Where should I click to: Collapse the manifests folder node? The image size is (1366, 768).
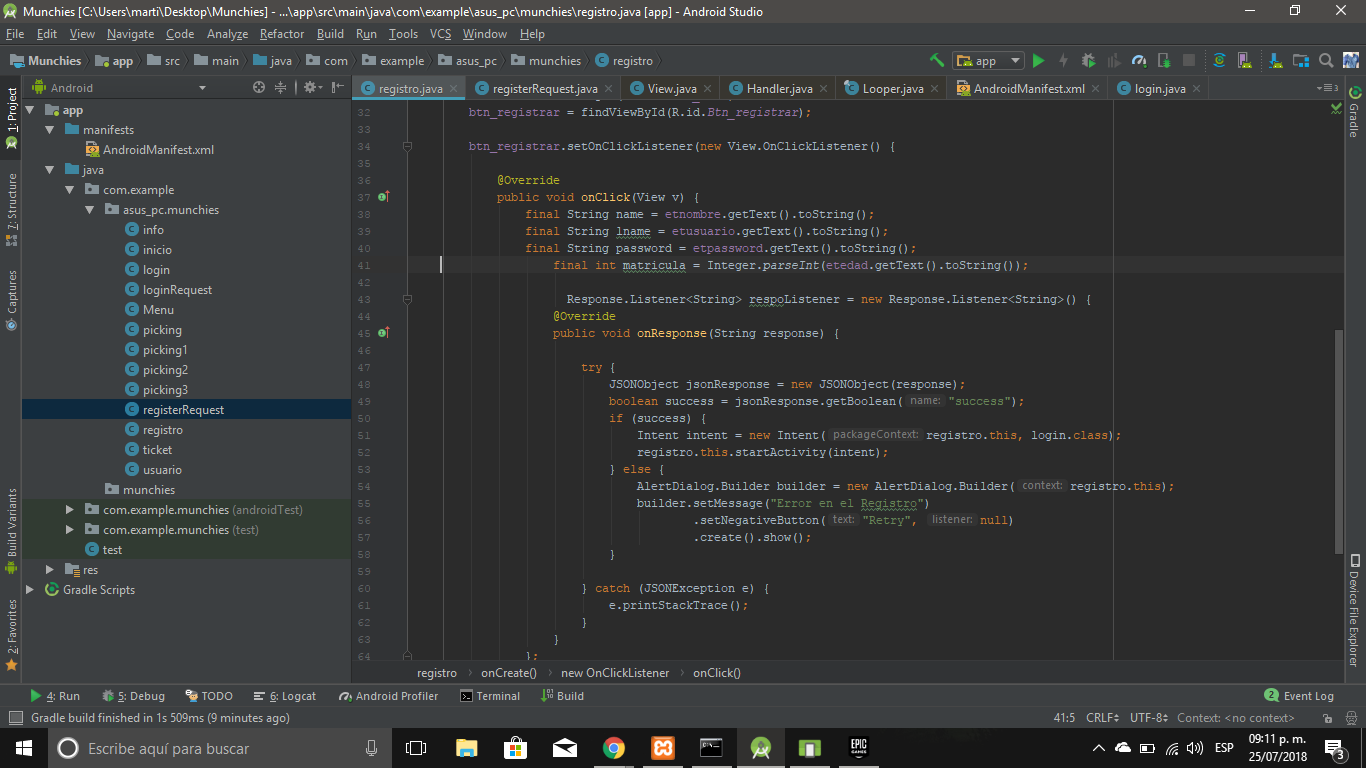[49, 130]
